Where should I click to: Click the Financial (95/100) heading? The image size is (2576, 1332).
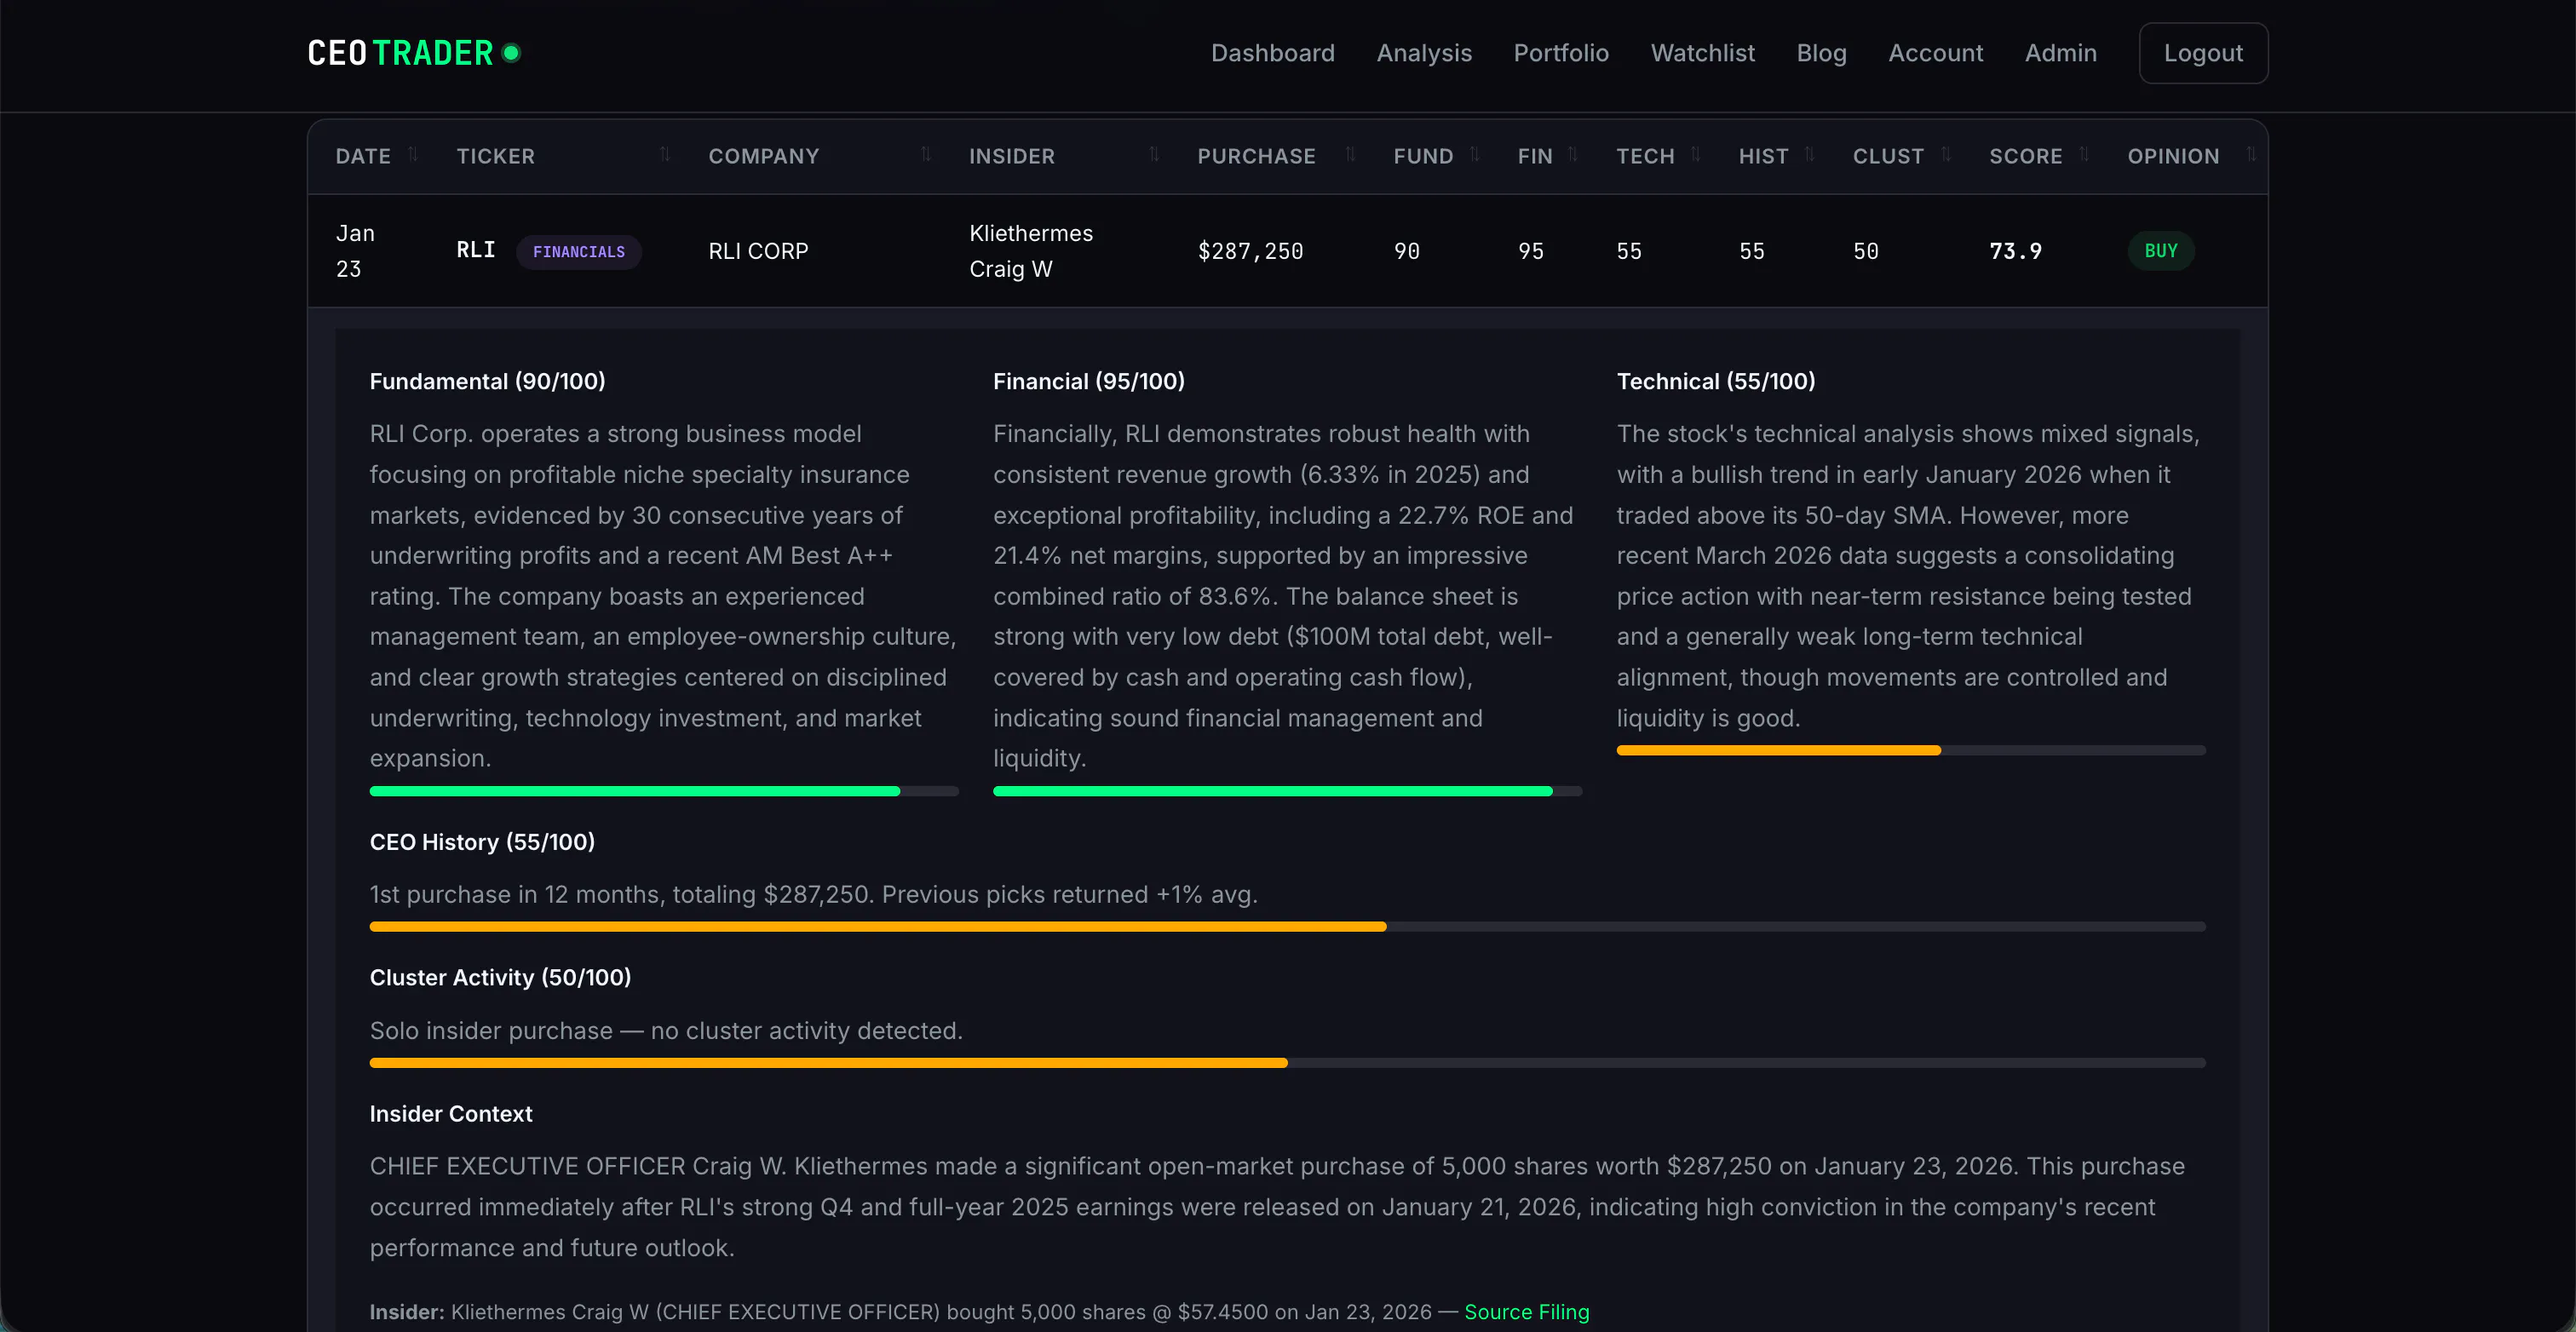[1089, 381]
